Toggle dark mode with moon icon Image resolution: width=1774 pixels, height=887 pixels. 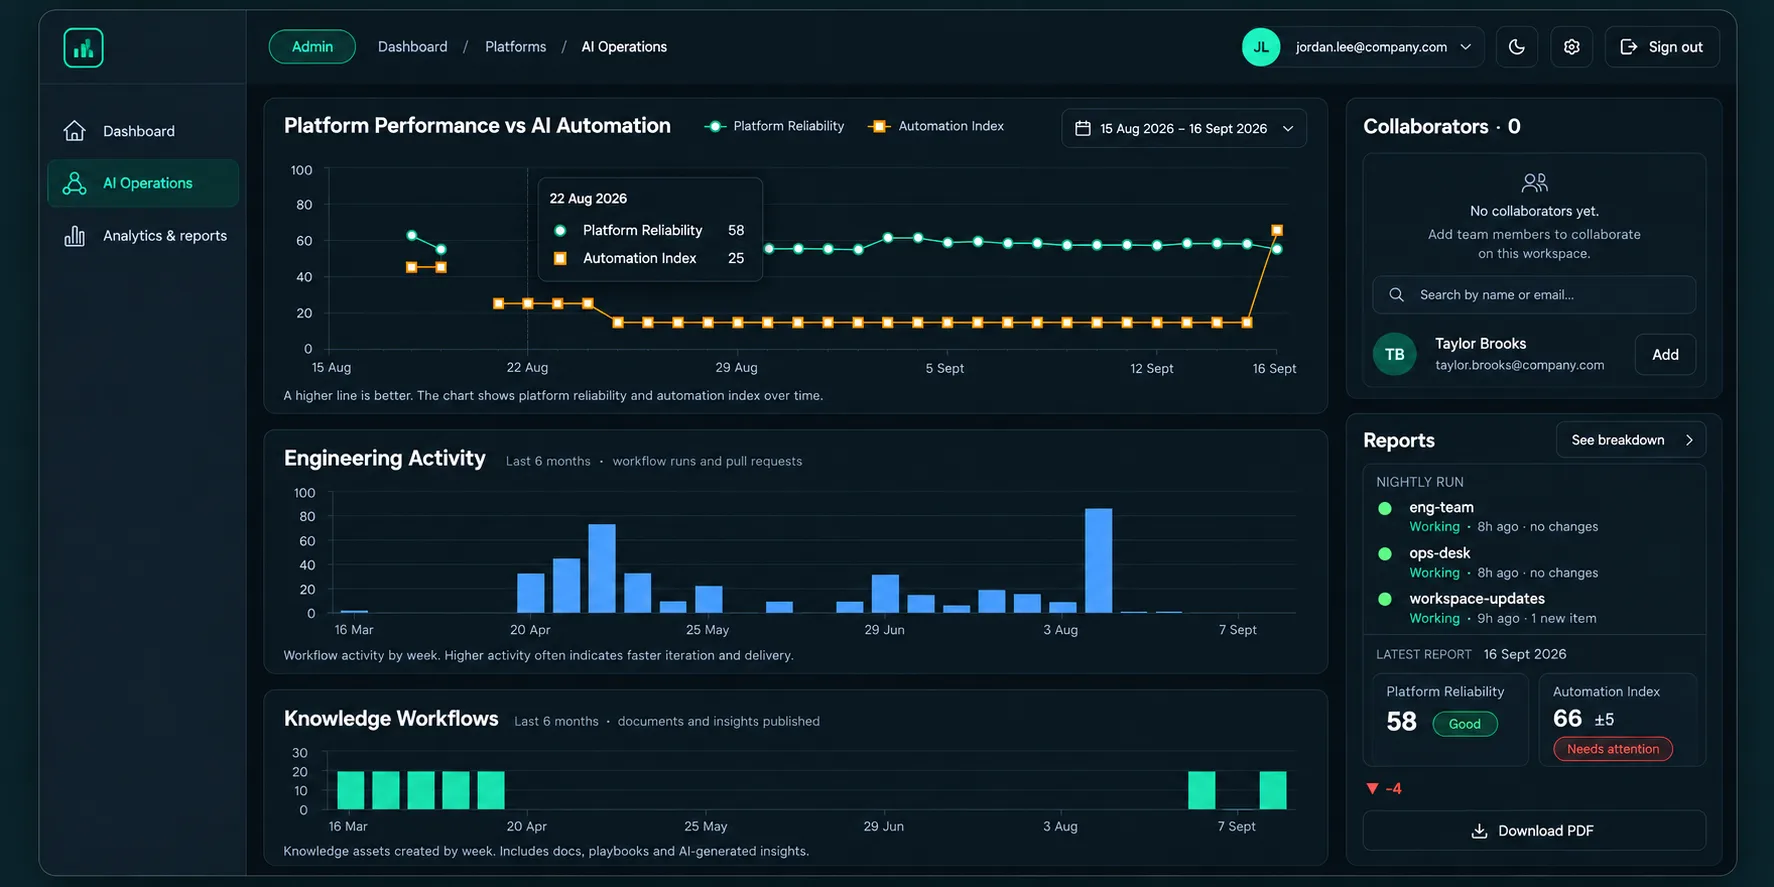(1516, 47)
